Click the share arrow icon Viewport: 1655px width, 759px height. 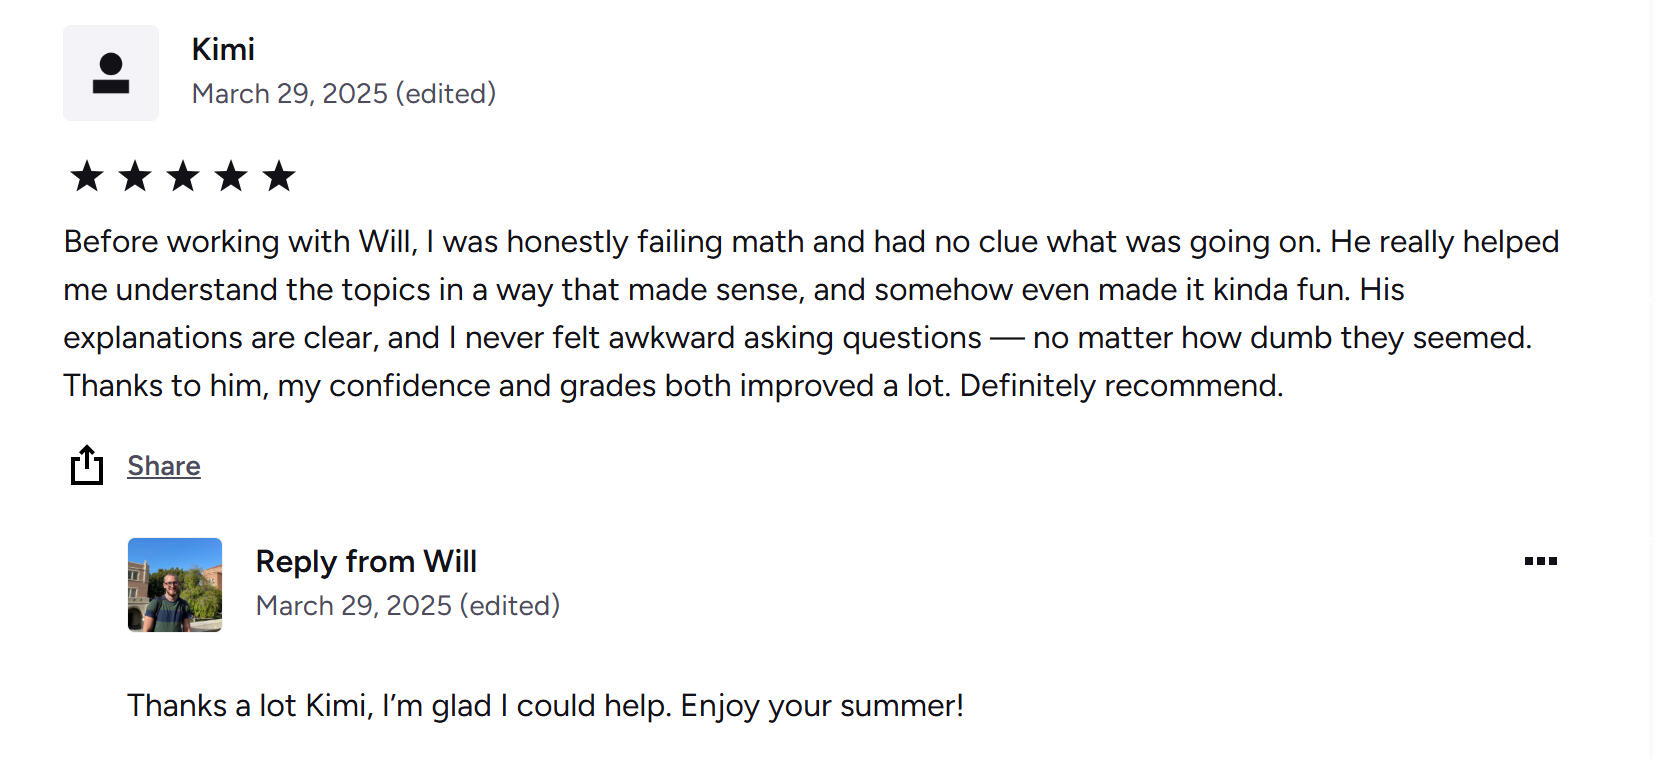pos(87,465)
